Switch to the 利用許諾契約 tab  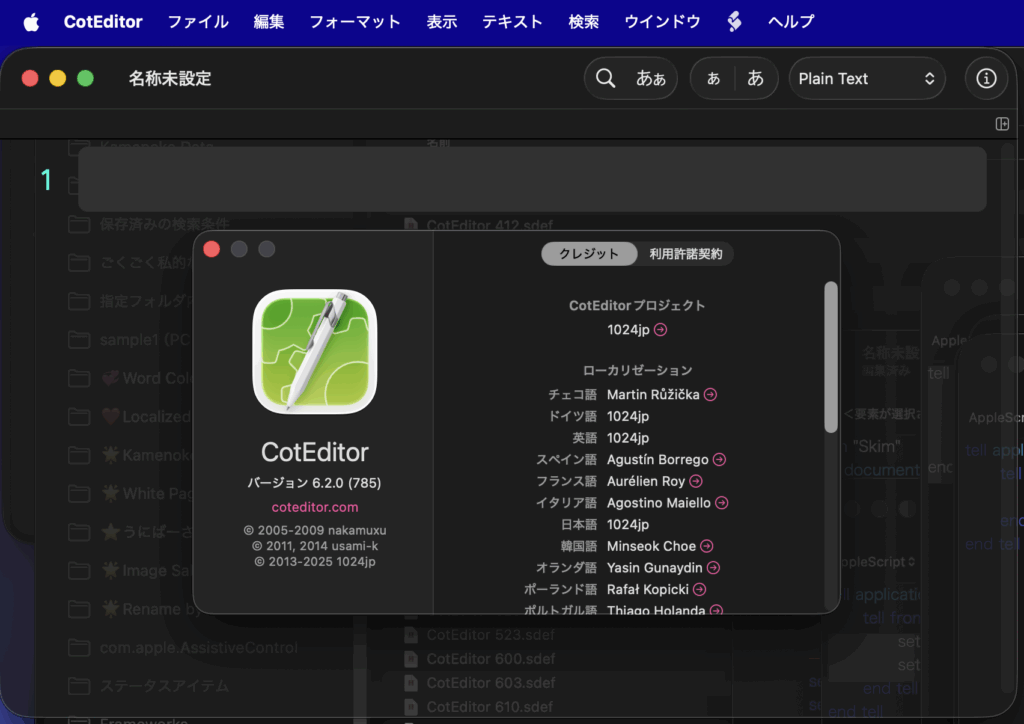[685, 254]
